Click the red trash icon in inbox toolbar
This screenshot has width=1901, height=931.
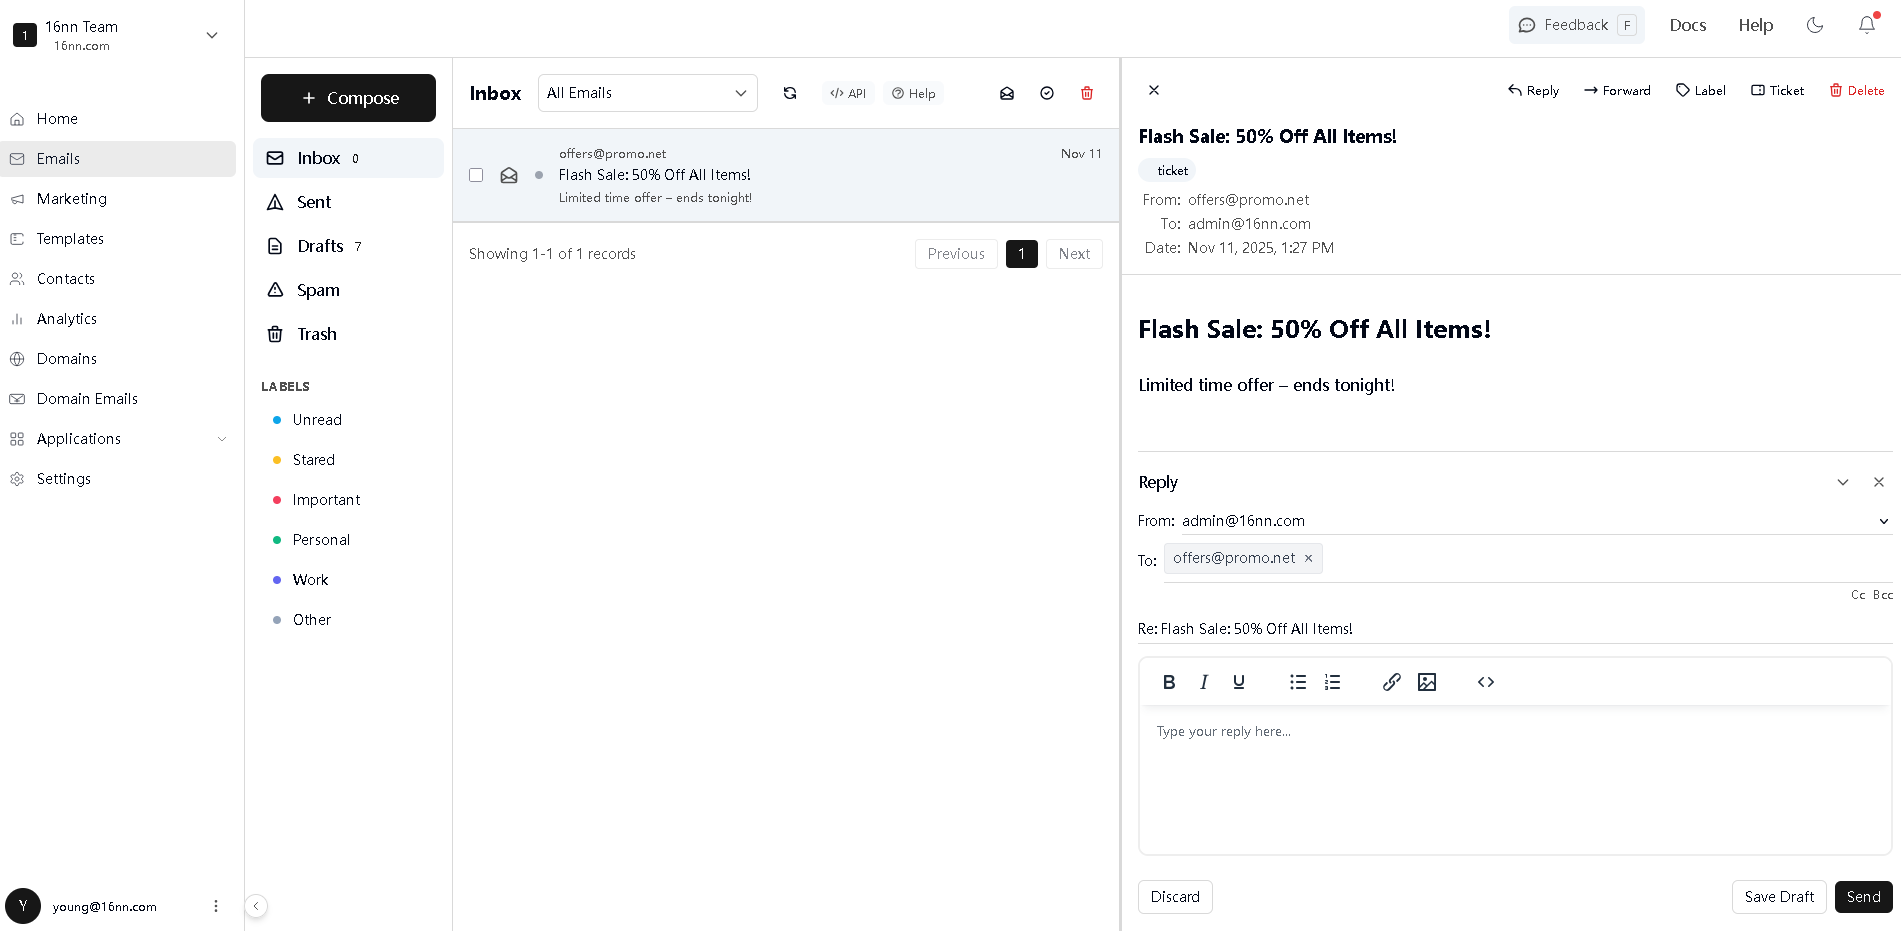(1086, 93)
